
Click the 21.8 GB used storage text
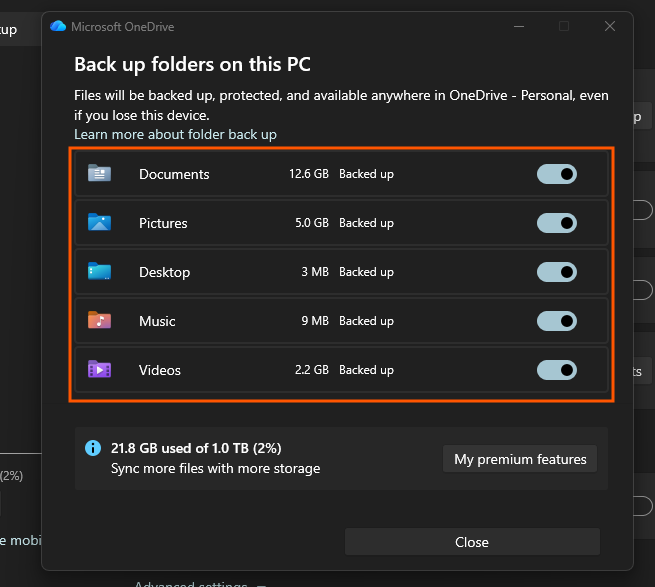tap(196, 448)
